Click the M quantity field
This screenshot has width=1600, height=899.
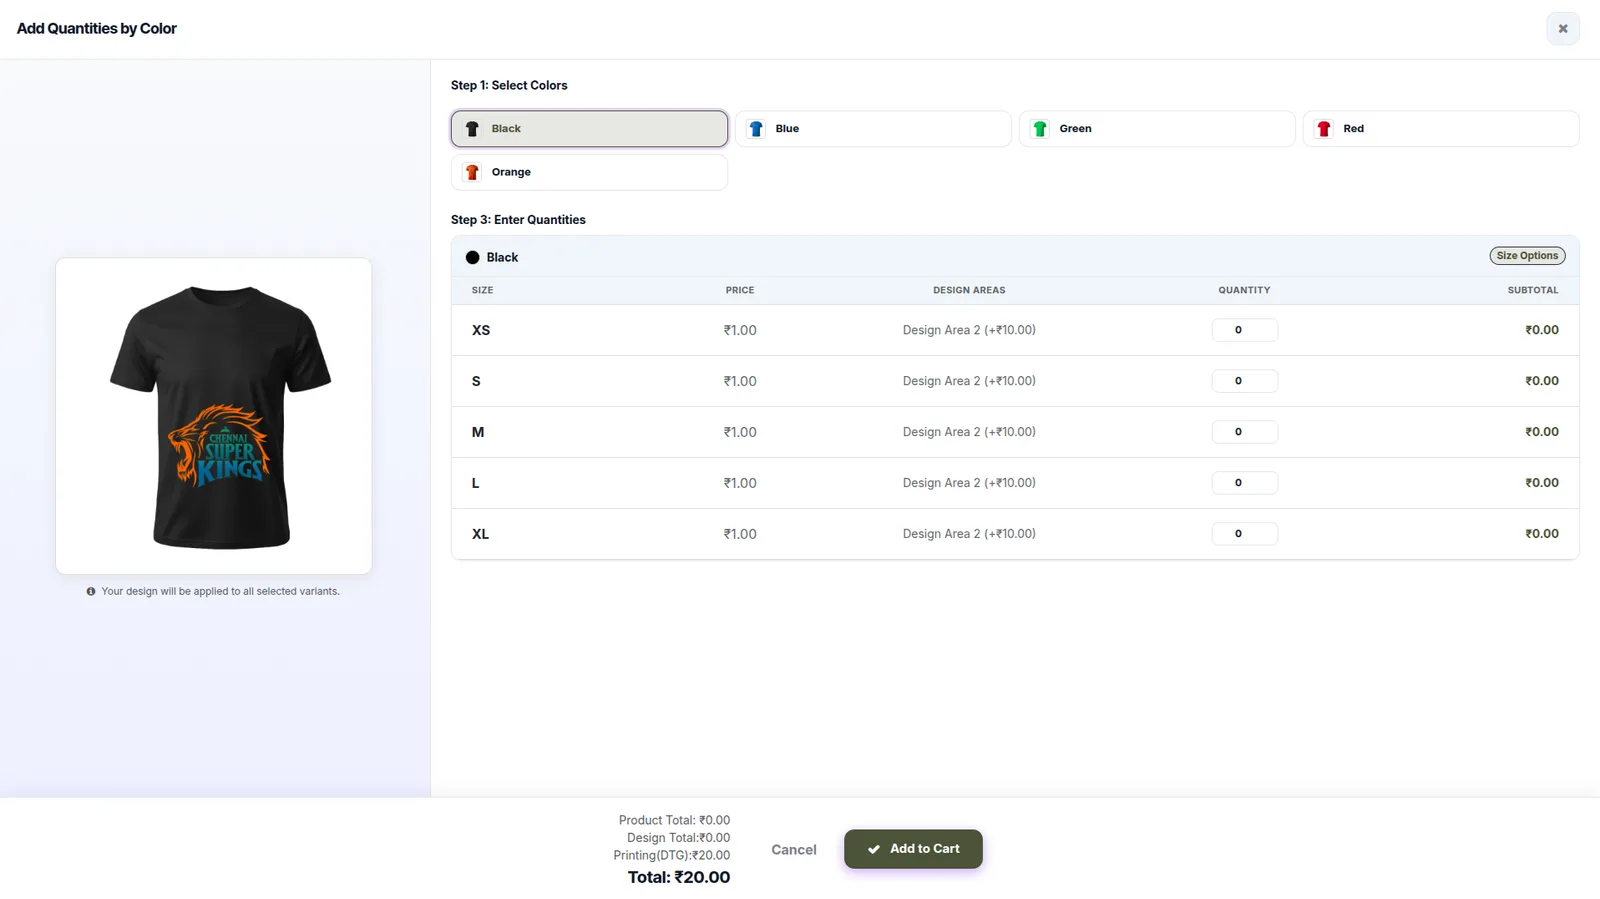click(1244, 432)
